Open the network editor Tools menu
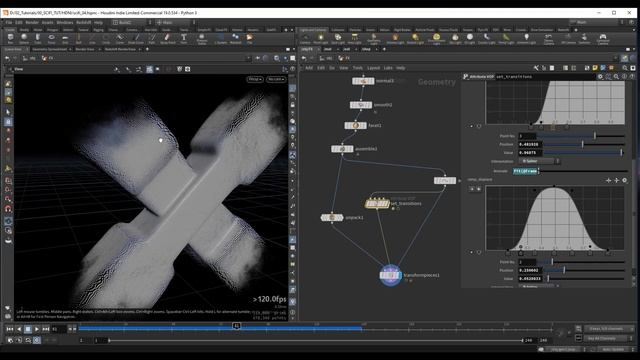The image size is (640, 360). click(x=358, y=68)
